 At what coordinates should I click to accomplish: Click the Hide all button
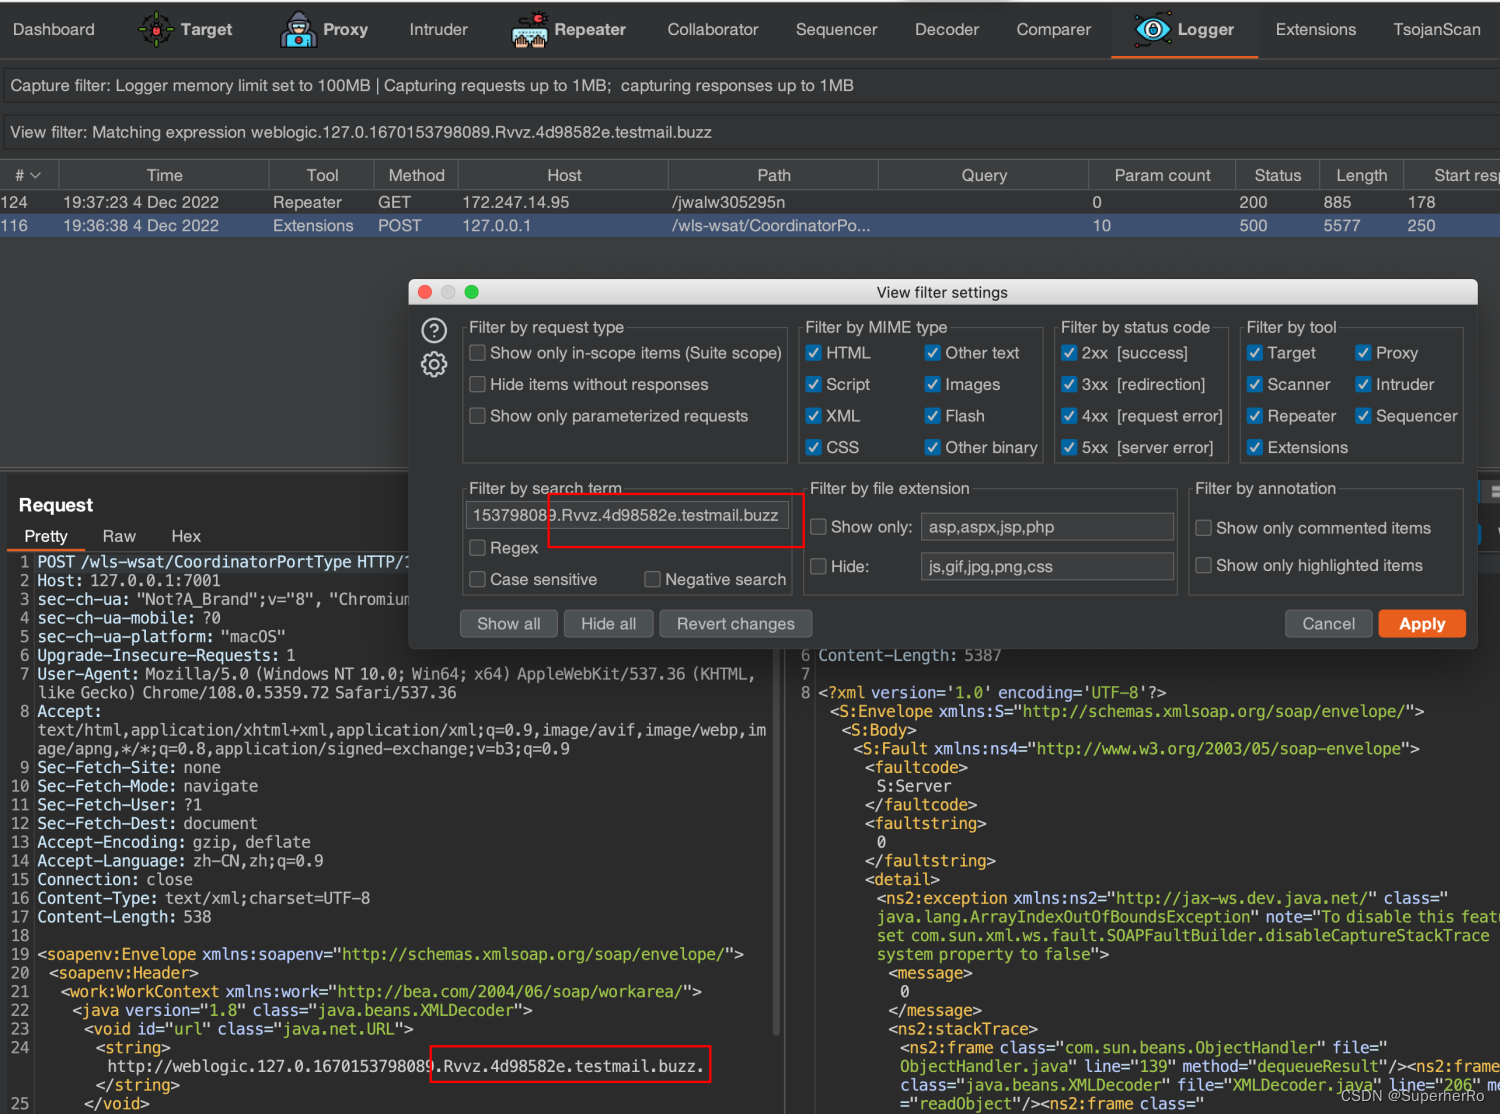coord(608,624)
